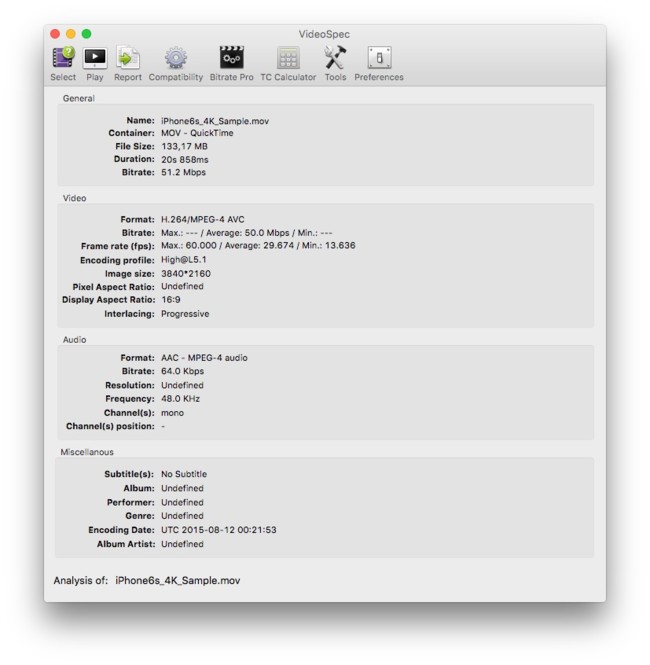Click Genre Undefined value
The width and height of the screenshot is (650, 665).
pos(182,516)
